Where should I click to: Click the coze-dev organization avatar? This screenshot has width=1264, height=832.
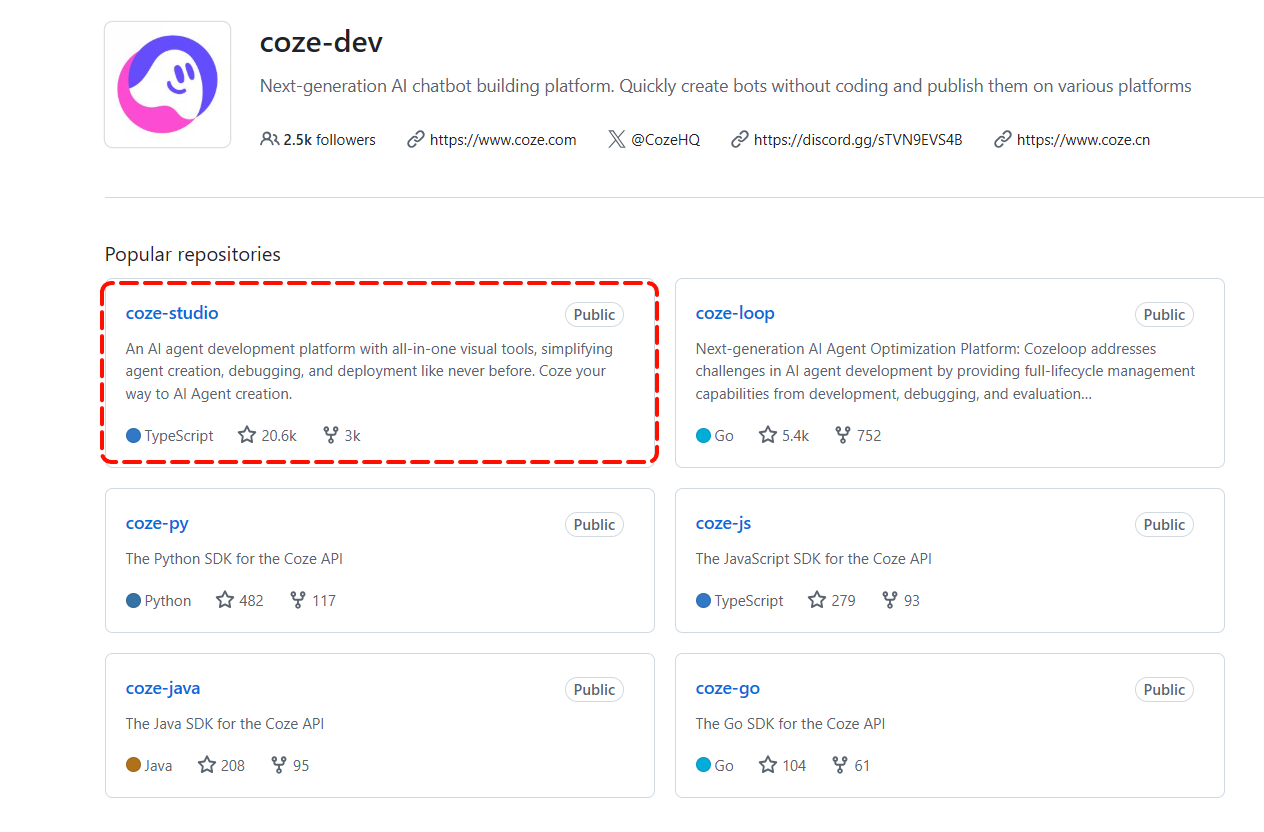coord(168,84)
